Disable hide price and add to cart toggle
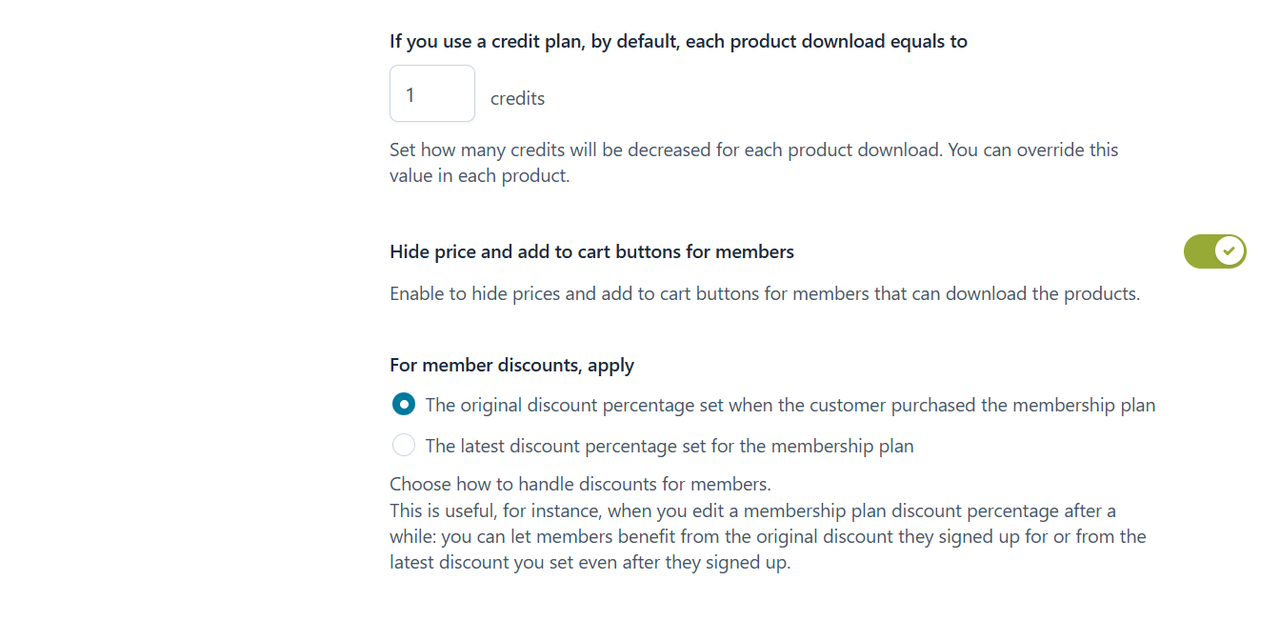The width and height of the screenshot is (1280, 620). pyautogui.click(x=1214, y=252)
